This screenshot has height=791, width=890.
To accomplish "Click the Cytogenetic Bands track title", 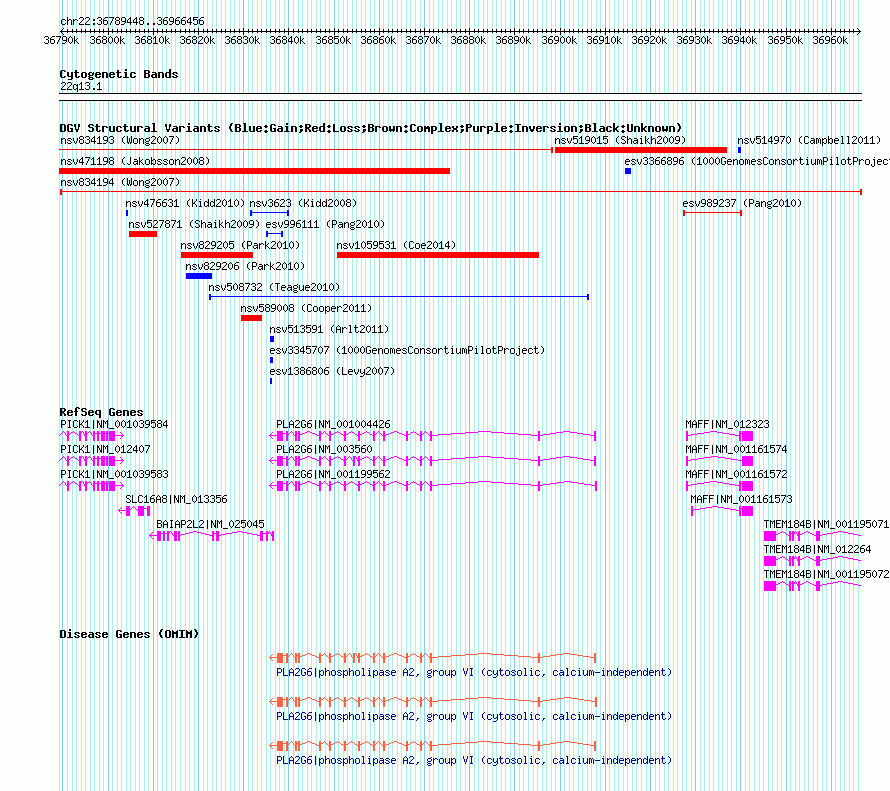I will 119,74.
